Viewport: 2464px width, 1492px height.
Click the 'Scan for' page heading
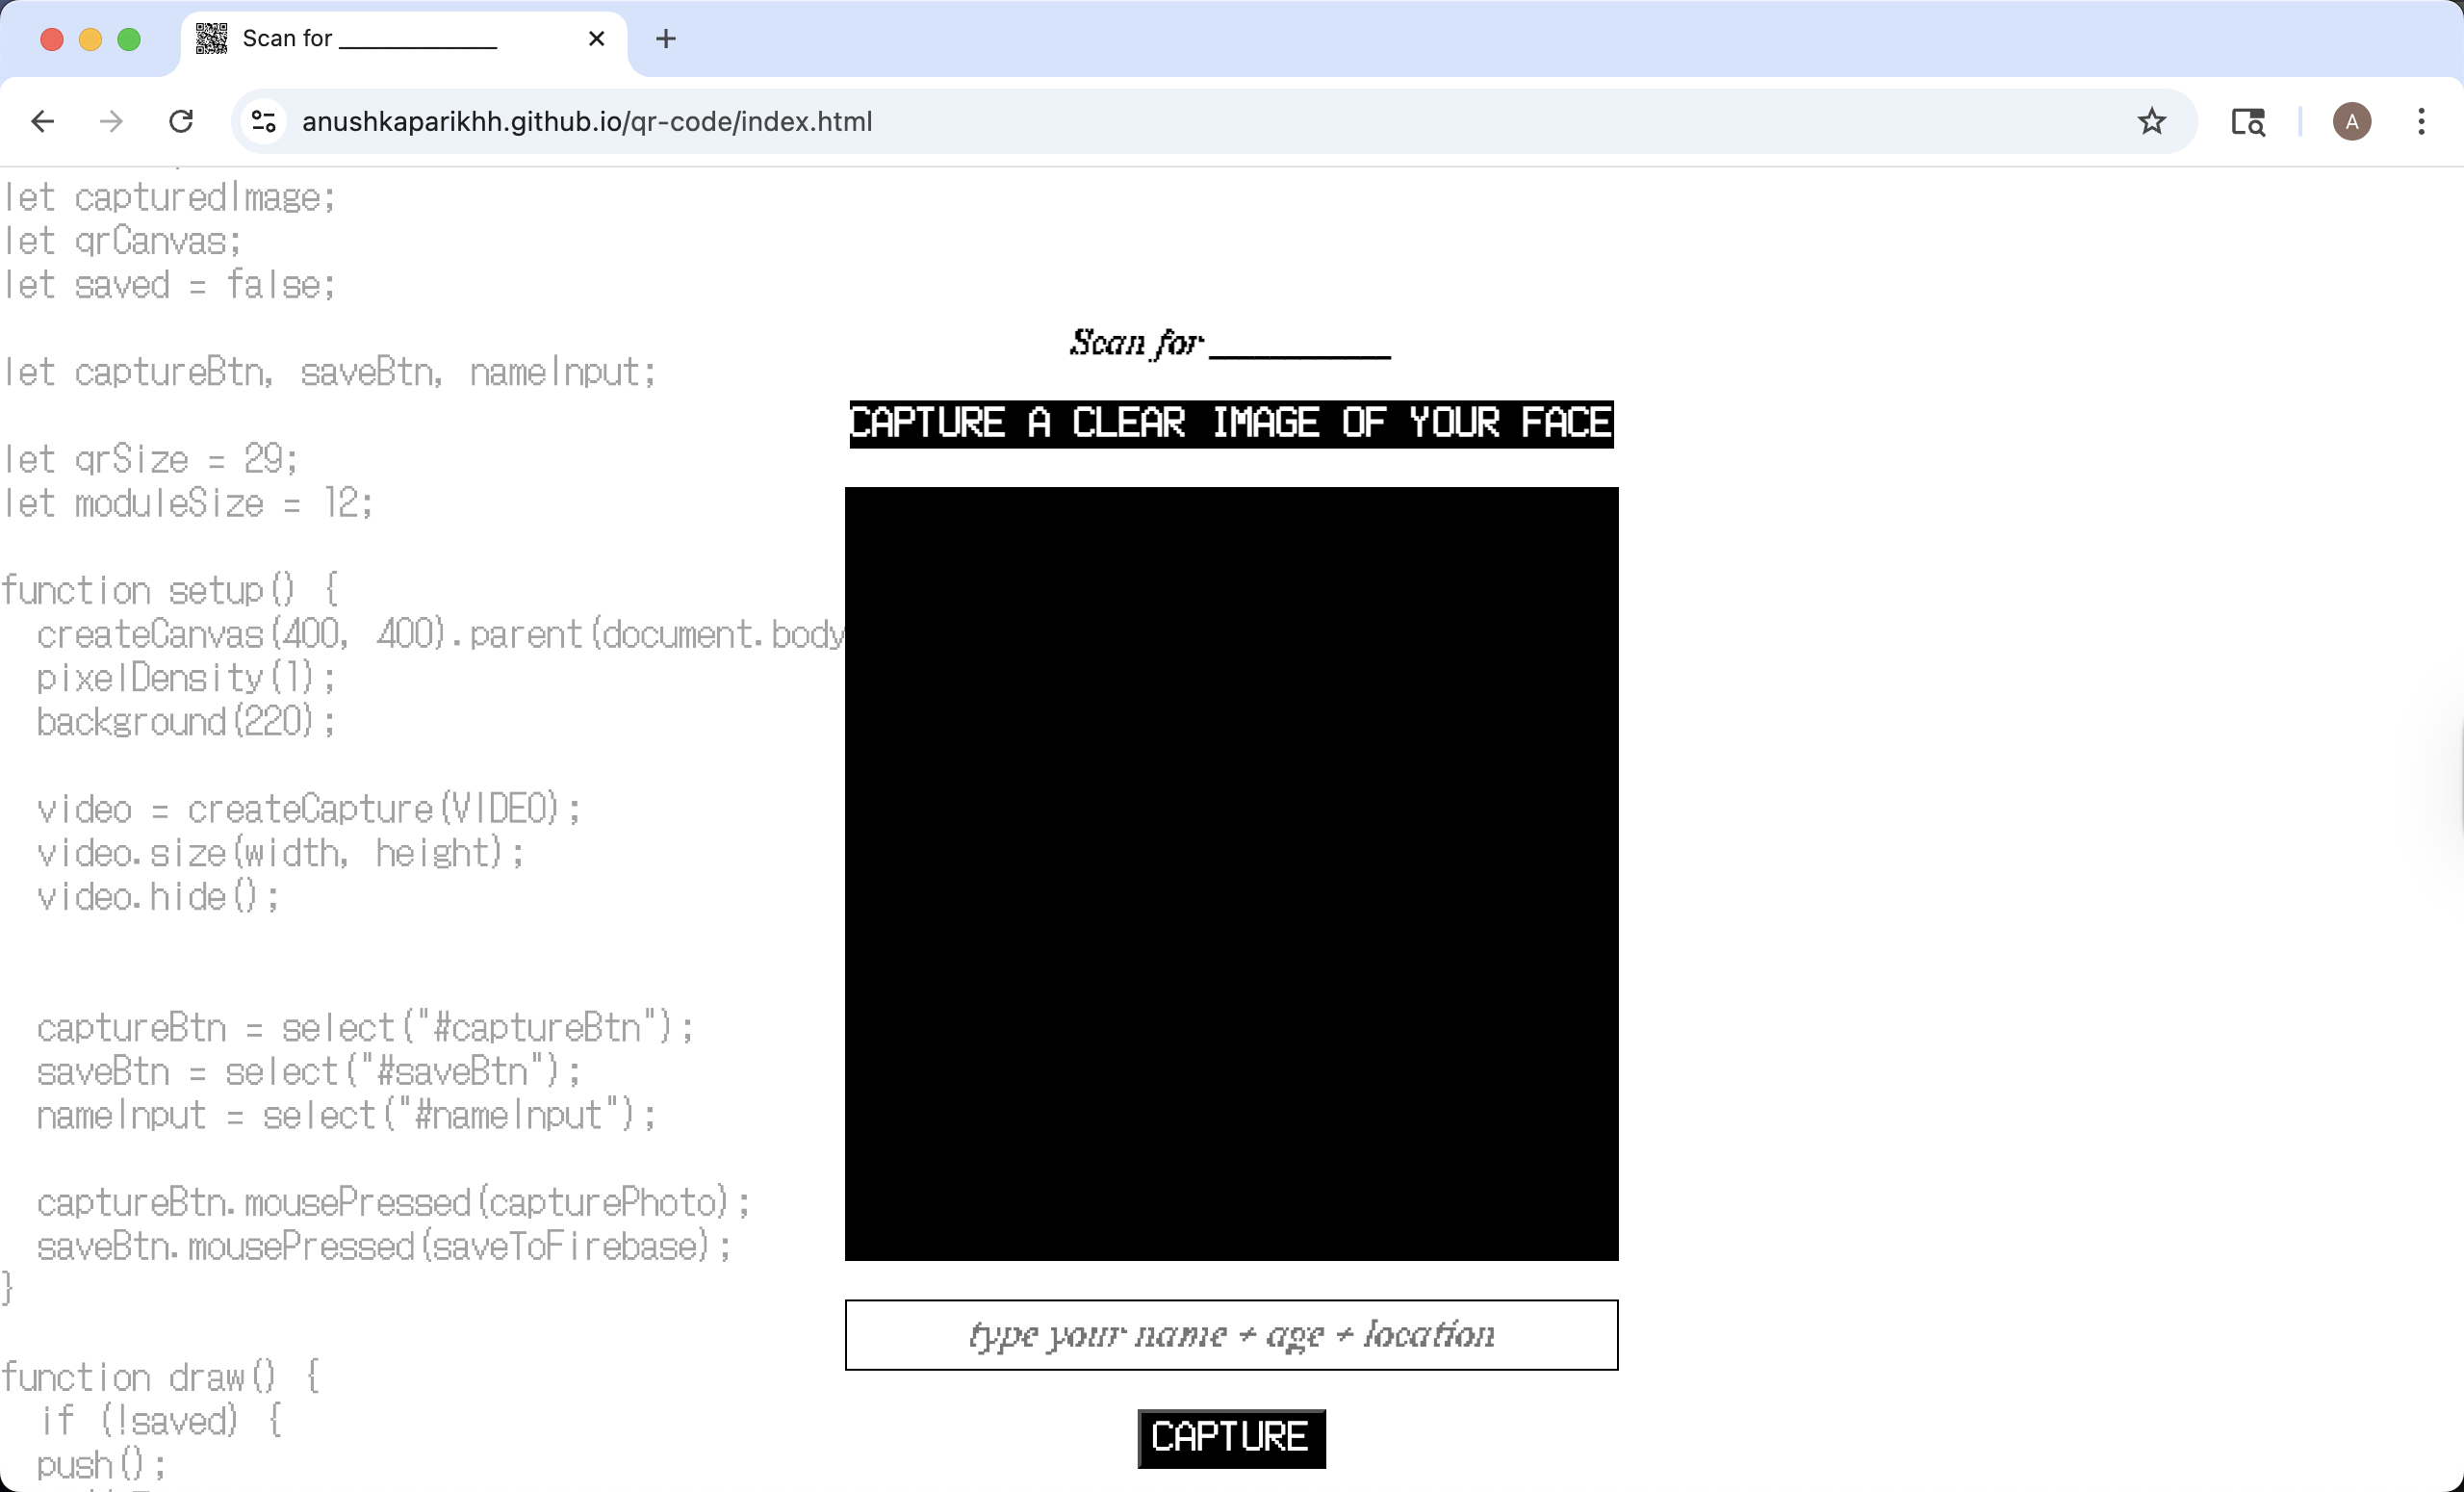tap(1229, 343)
